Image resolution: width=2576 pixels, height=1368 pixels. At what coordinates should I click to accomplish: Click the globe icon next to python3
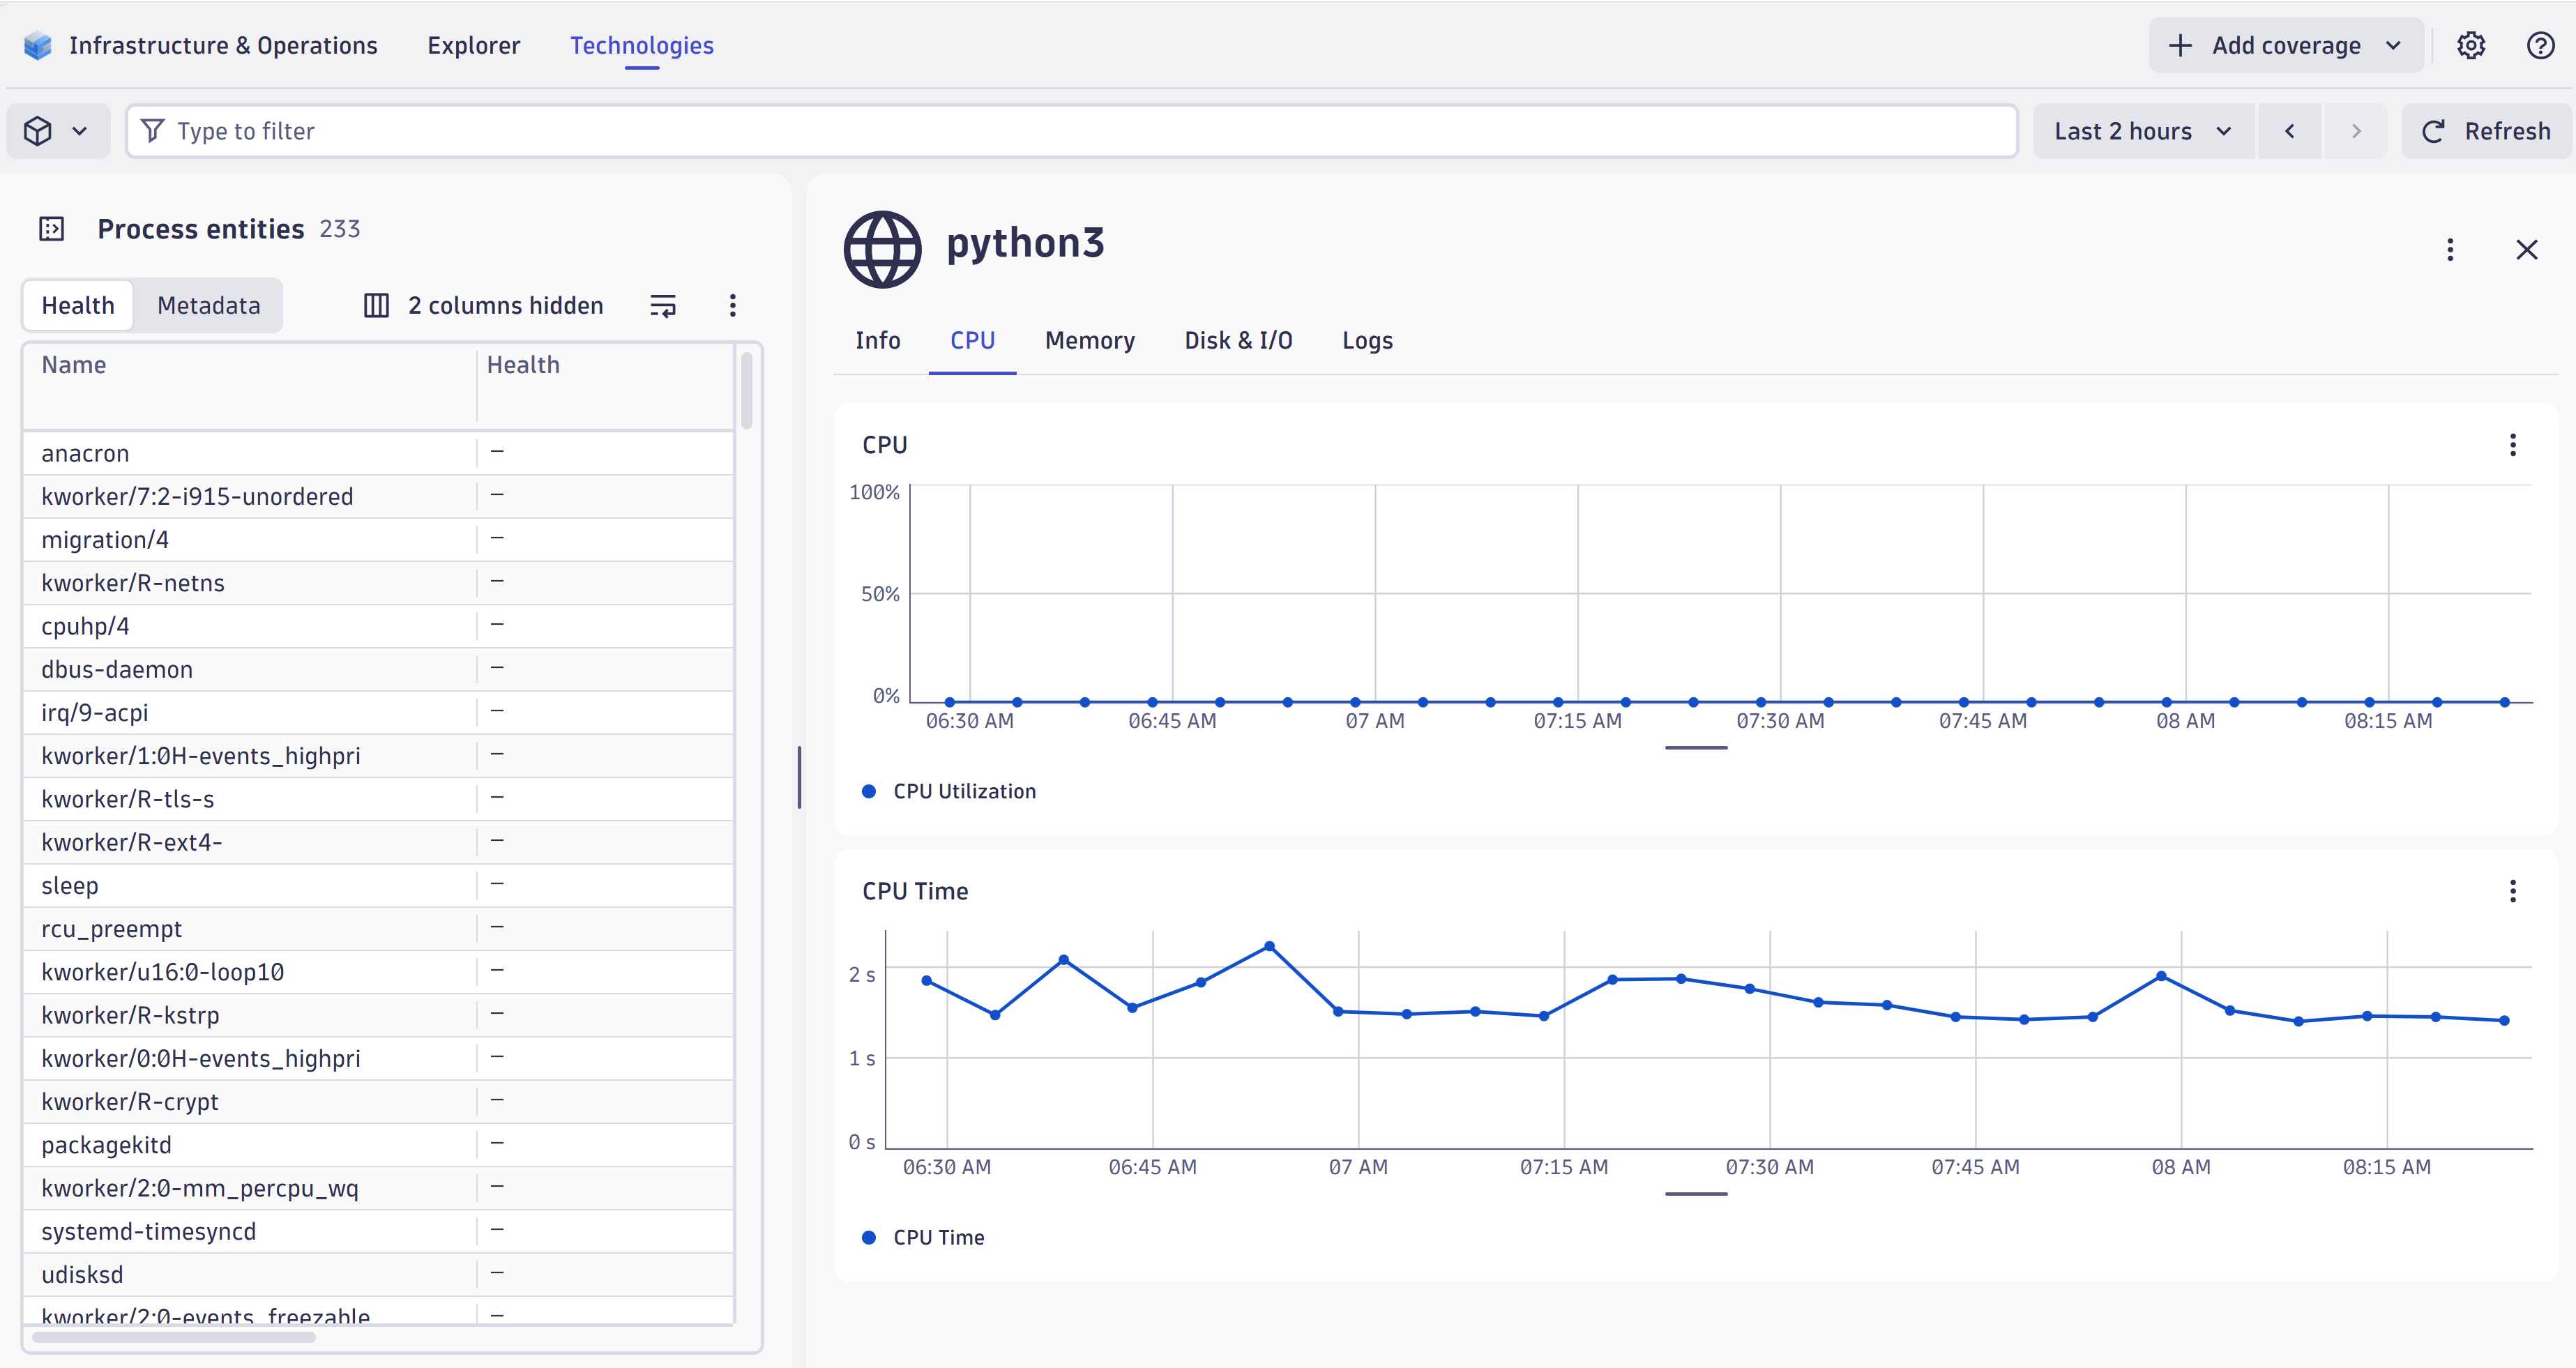coord(881,249)
